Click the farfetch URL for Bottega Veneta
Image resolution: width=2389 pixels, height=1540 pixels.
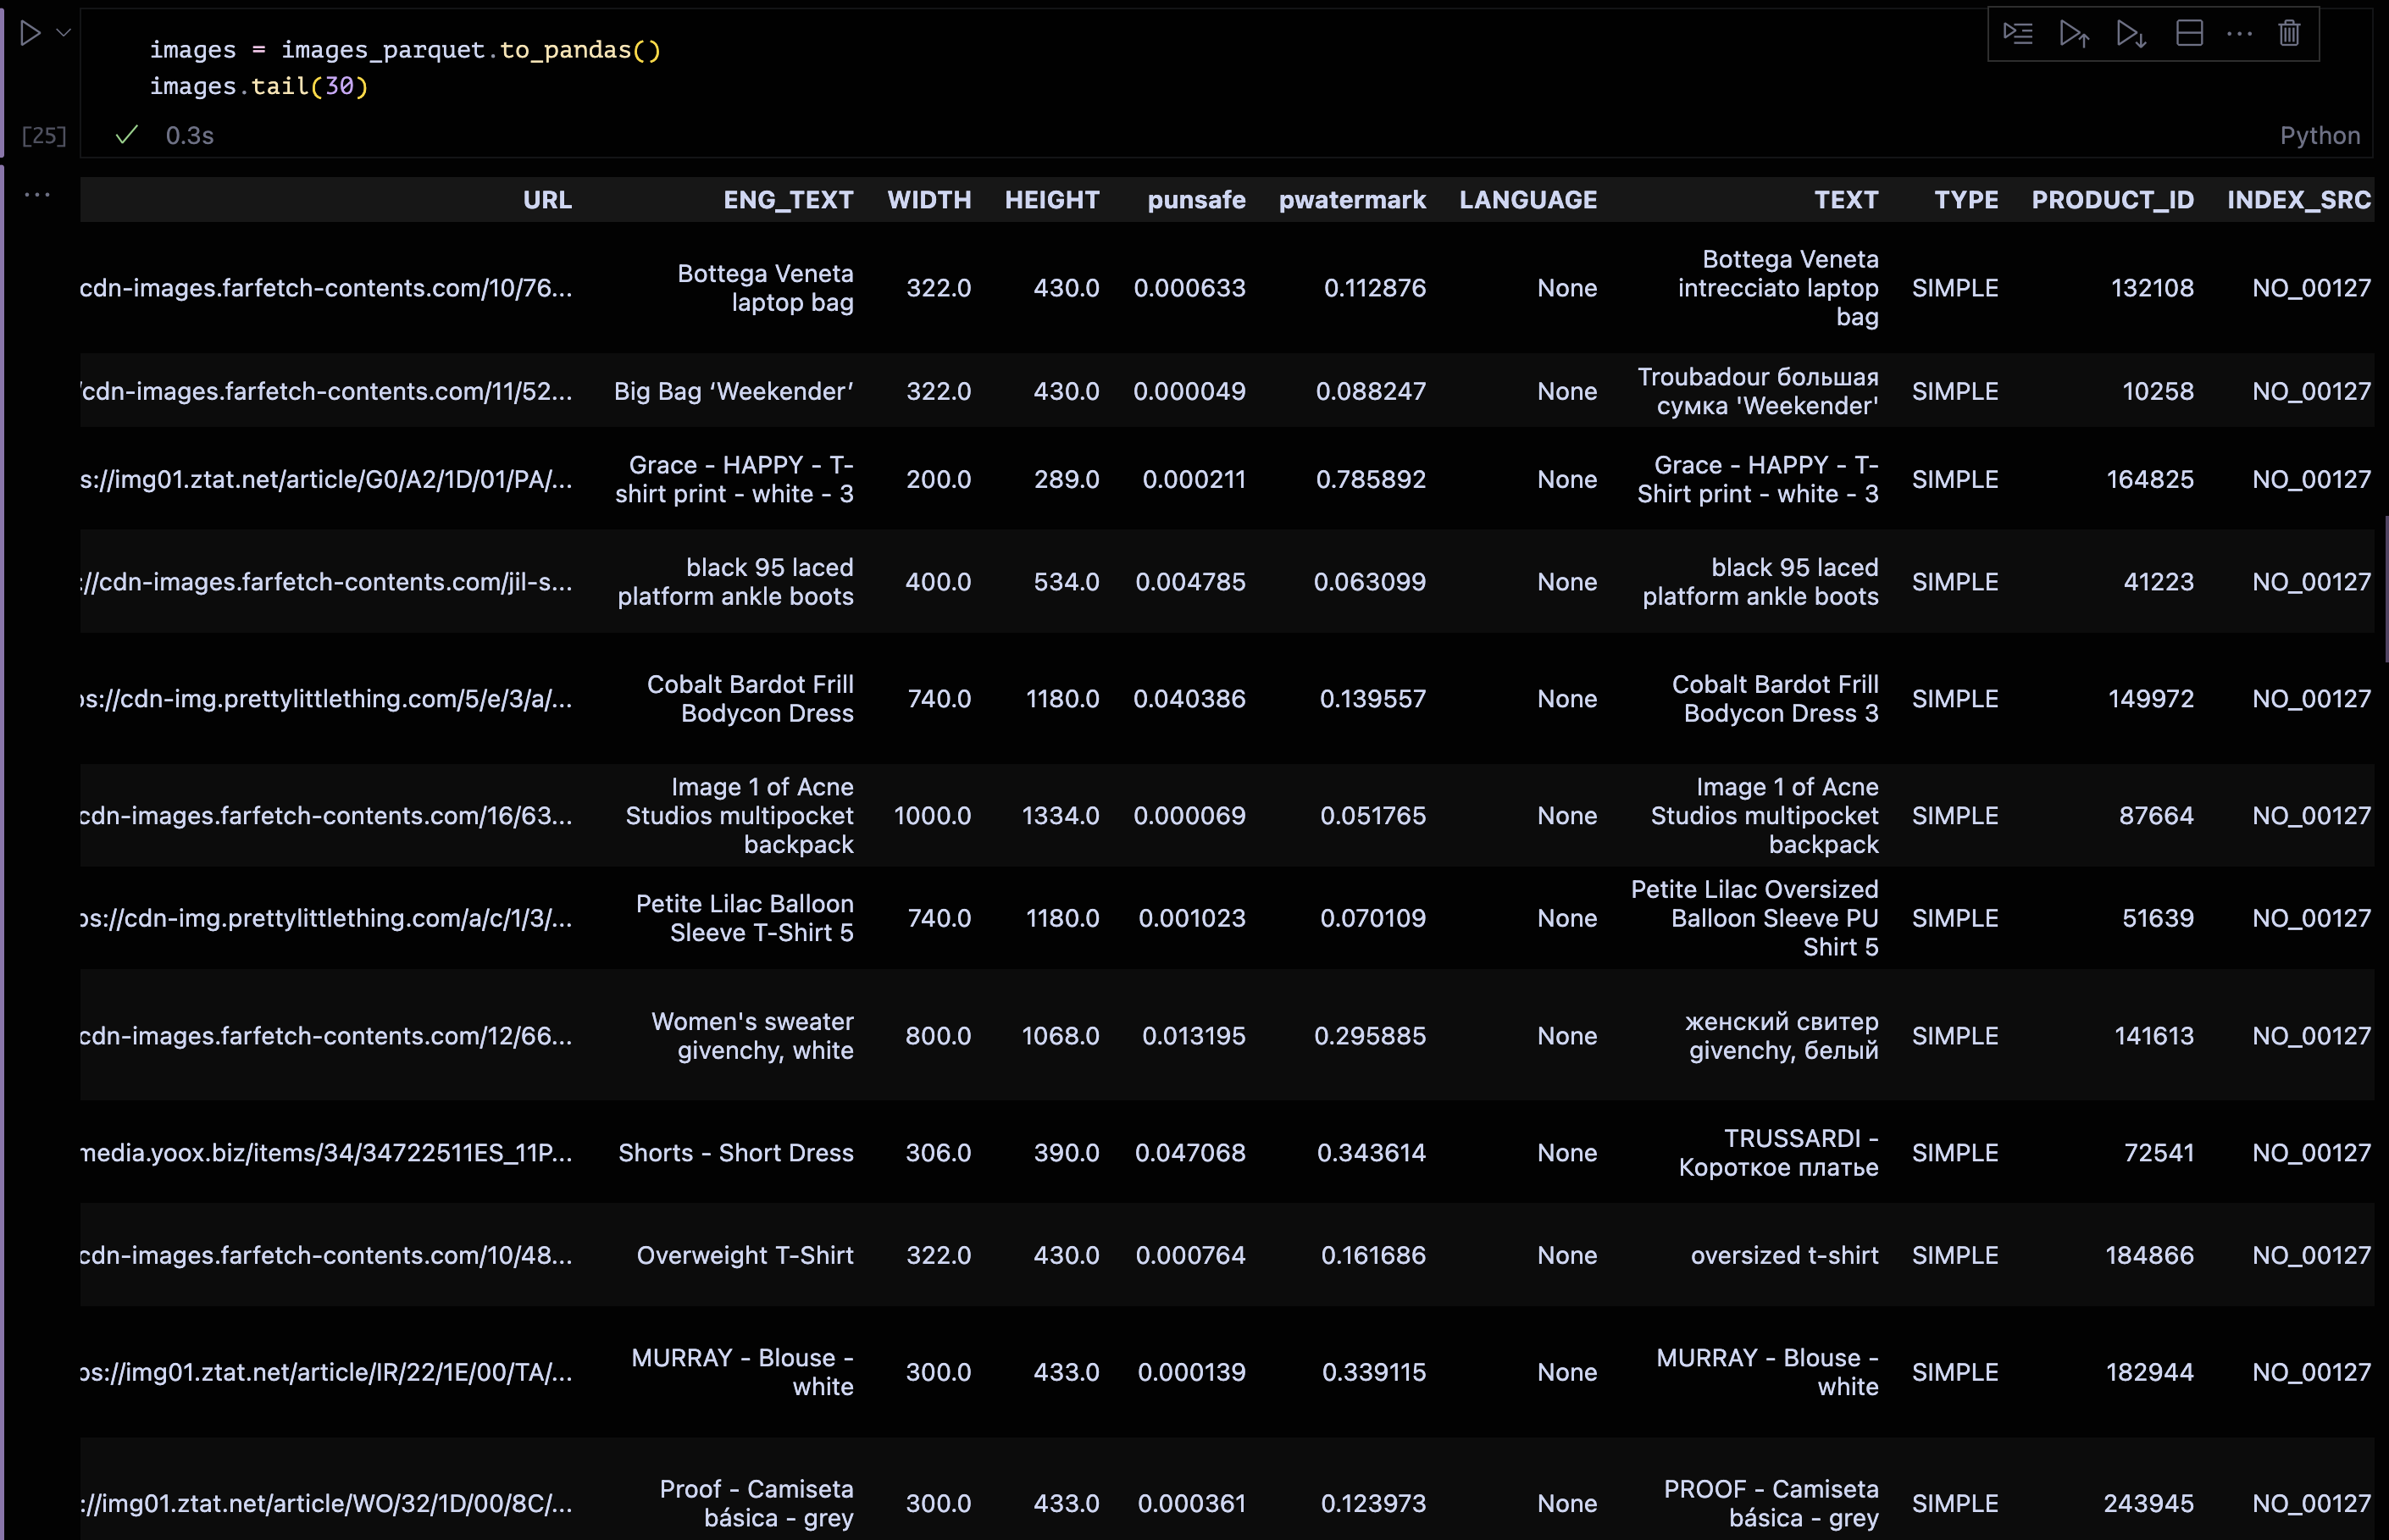pyautogui.click(x=326, y=288)
